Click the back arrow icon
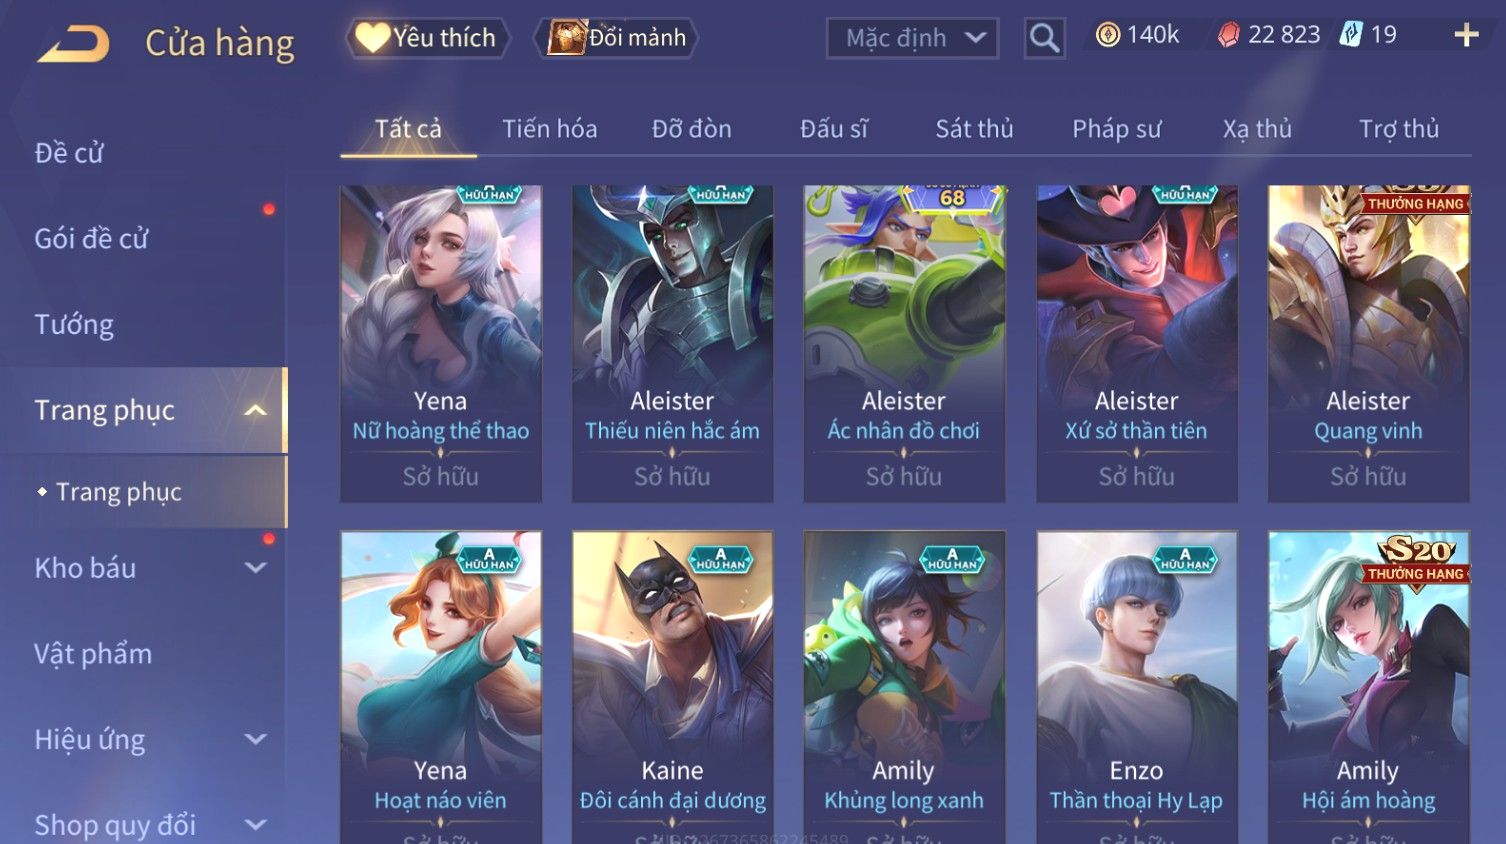 click(x=73, y=44)
